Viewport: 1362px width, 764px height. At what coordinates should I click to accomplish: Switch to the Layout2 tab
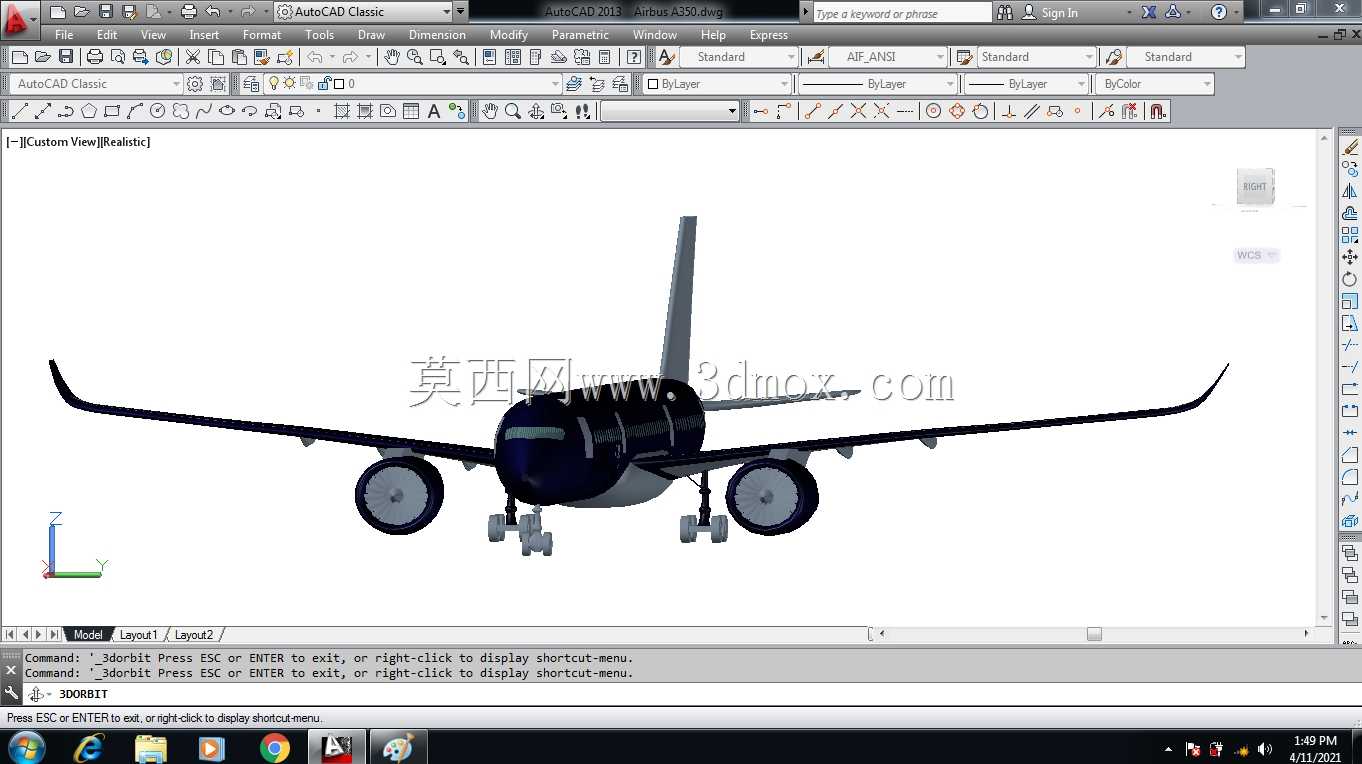pos(194,635)
